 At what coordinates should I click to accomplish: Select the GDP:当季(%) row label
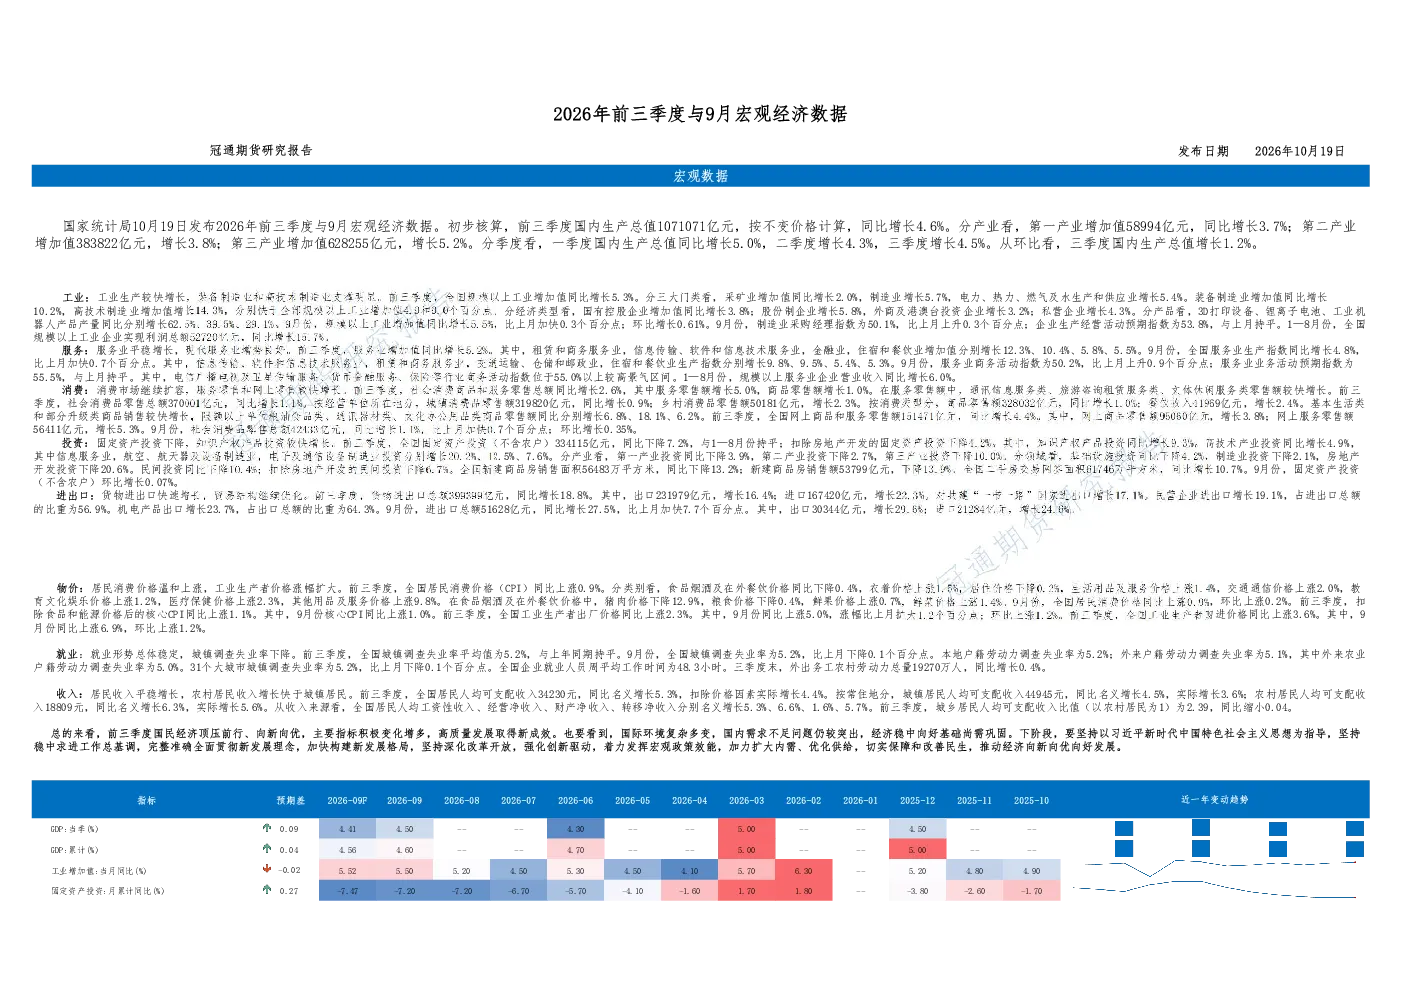(75, 829)
